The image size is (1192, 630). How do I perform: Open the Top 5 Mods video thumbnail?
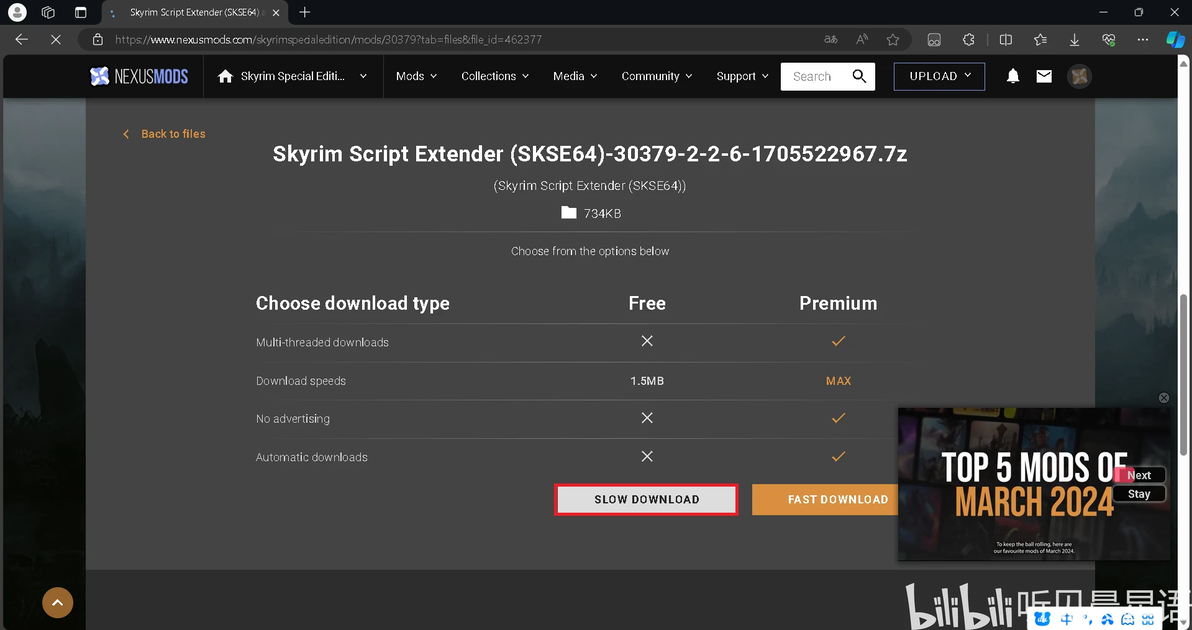click(x=1034, y=484)
